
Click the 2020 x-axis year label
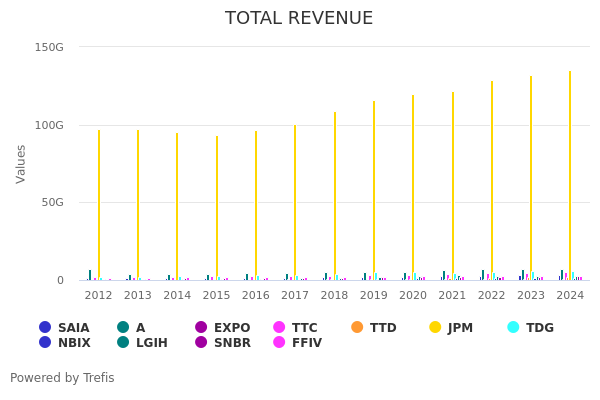(x=412, y=295)
